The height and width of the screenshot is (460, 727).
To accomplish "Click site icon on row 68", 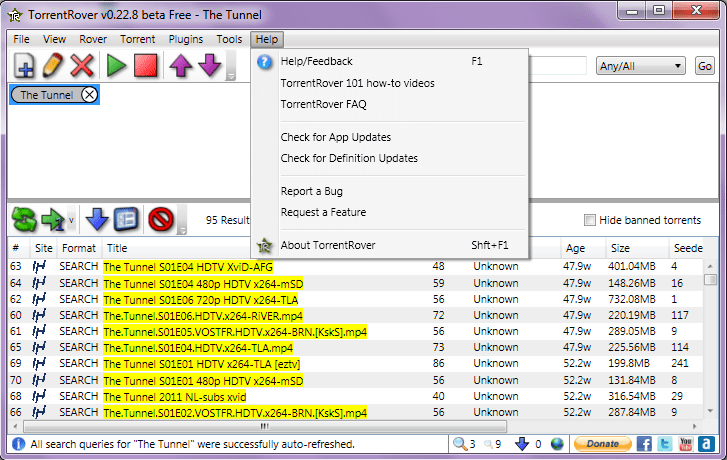I will point(39,396).
